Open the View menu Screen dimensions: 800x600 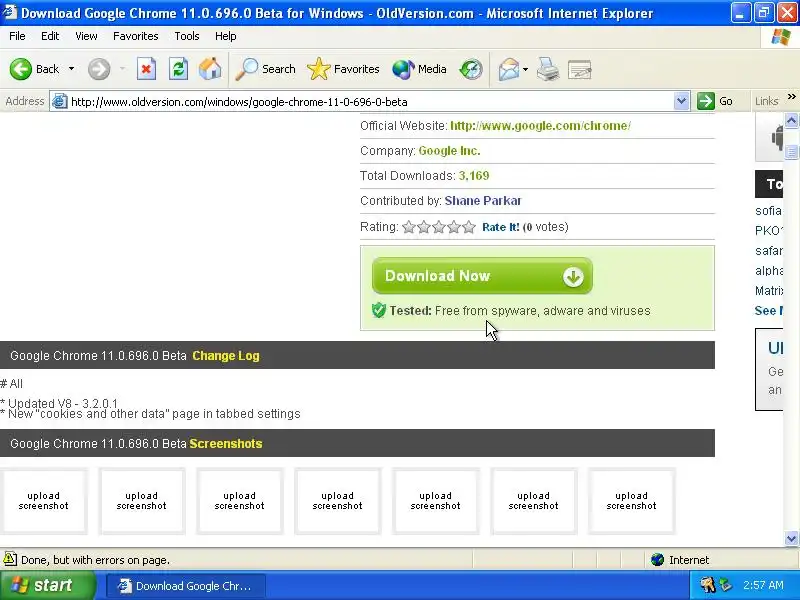click(86, 36)
